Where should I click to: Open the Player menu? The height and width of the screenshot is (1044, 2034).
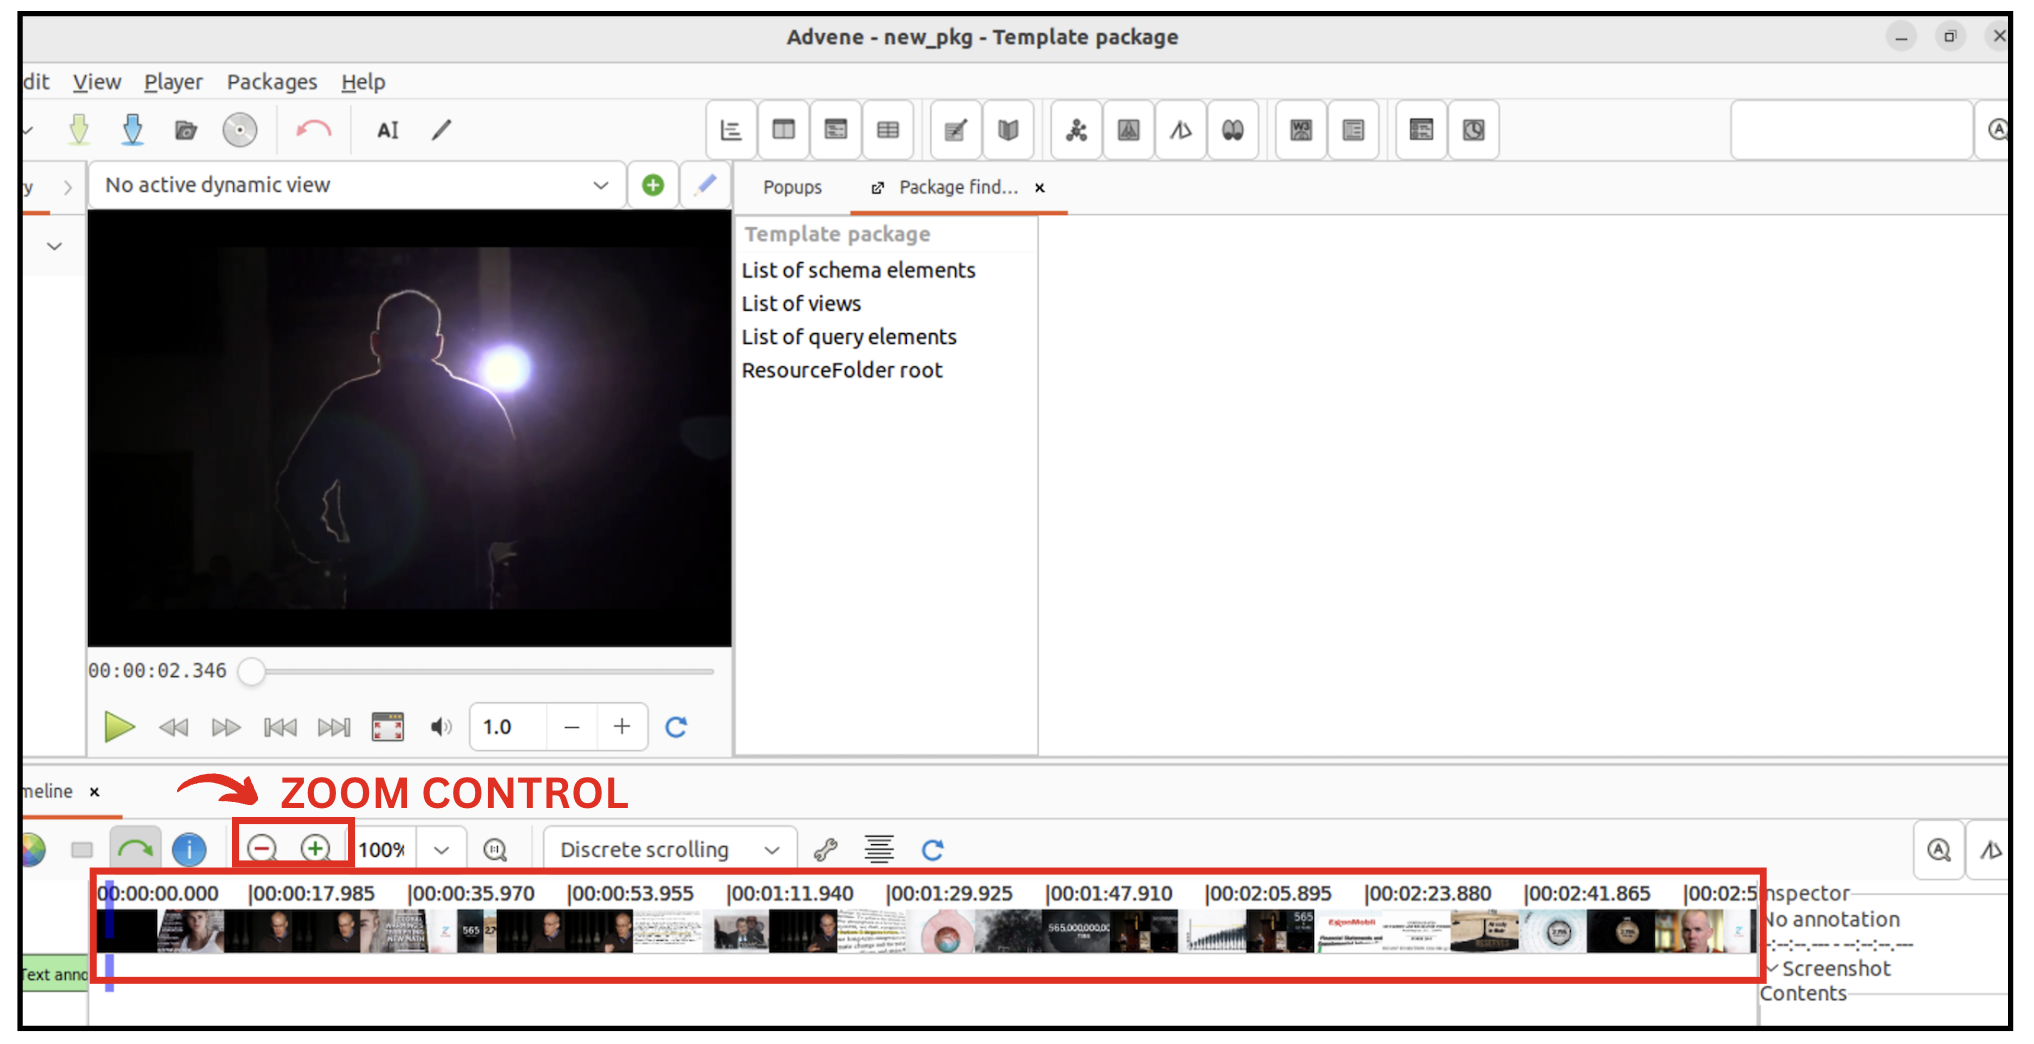173,82
